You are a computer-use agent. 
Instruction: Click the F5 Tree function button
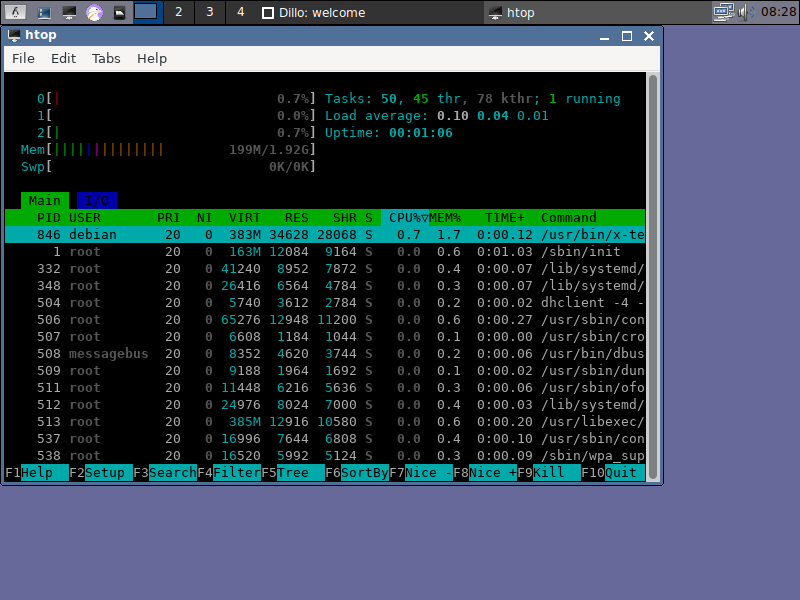(x=293, y=473)
